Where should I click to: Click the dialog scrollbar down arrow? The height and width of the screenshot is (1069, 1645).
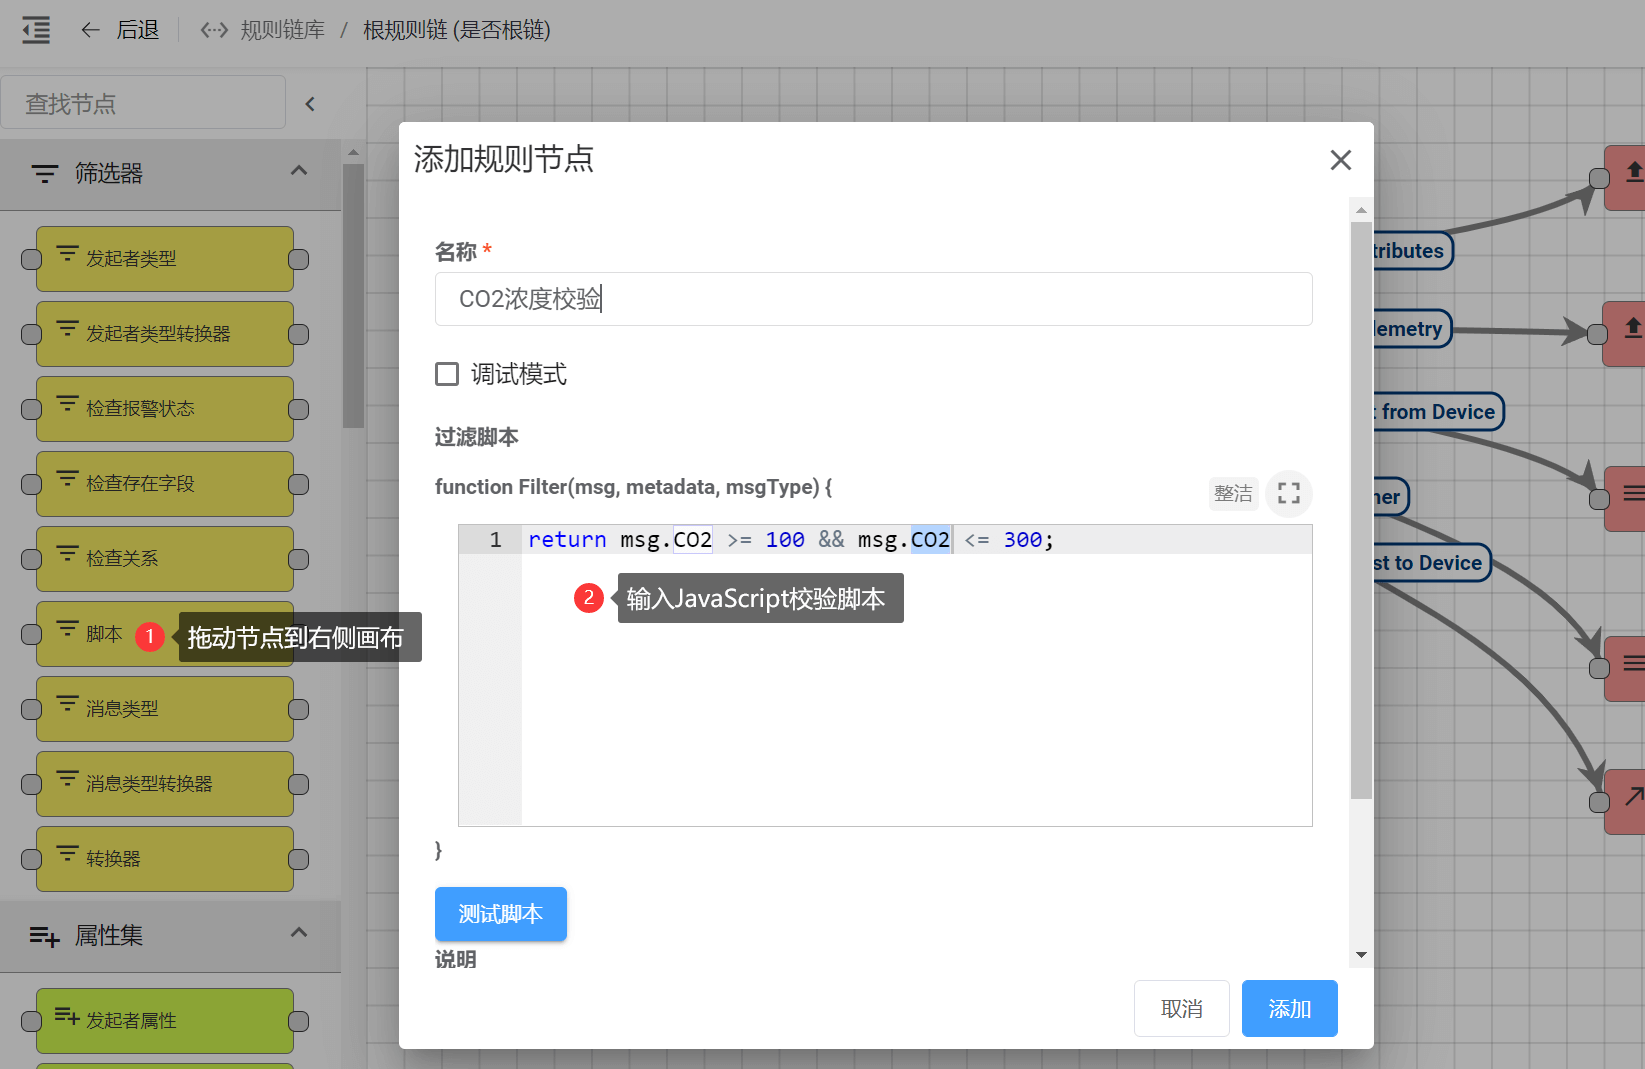click(x=1361, y=955)
